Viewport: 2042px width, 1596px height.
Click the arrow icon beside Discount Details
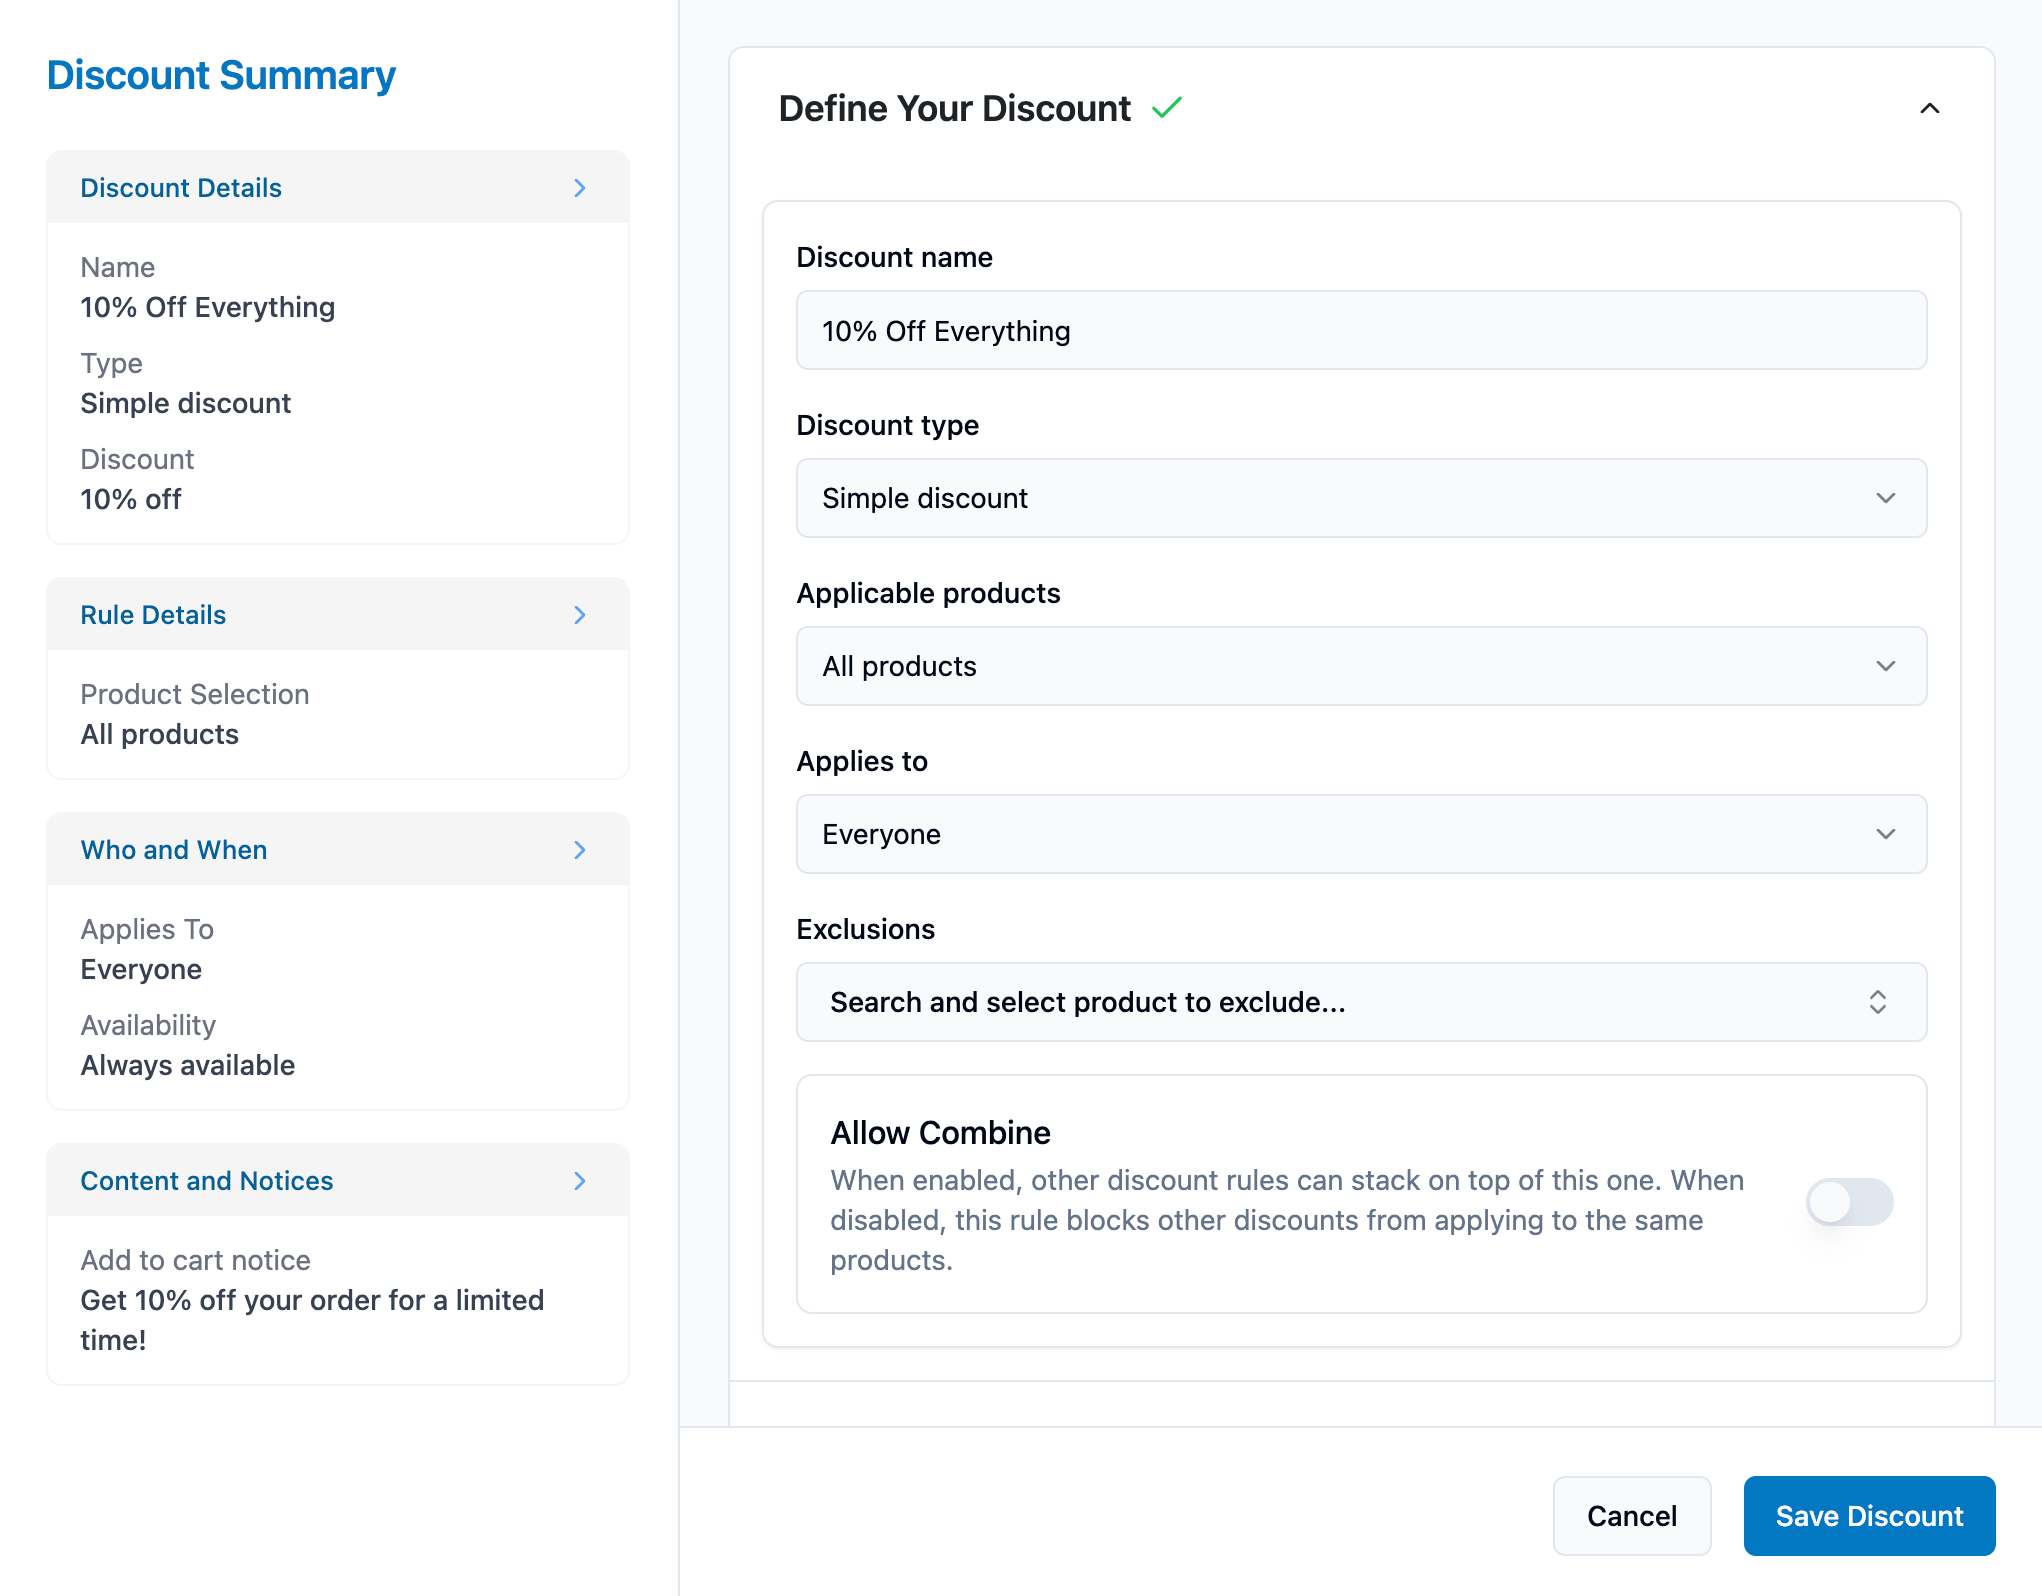[x=580, y=188]
